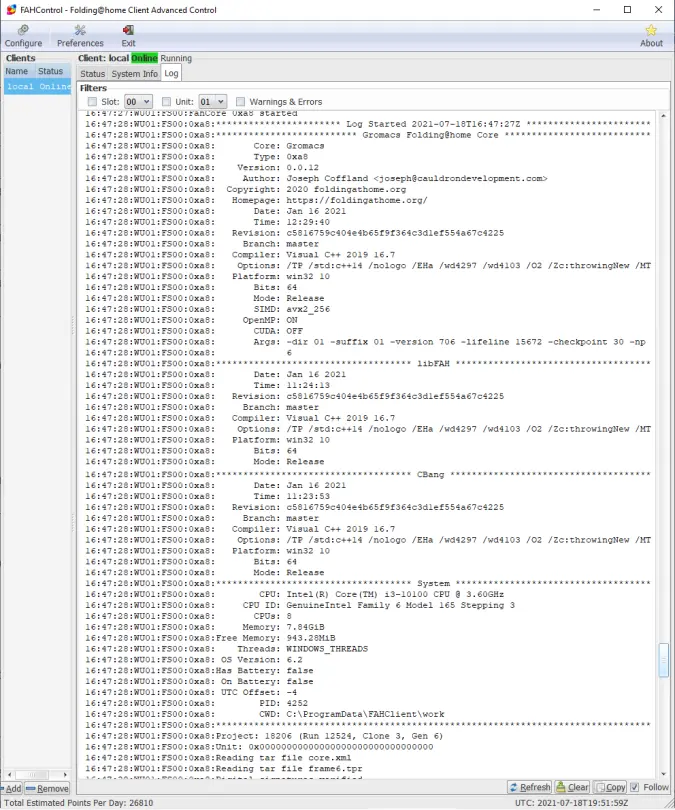Viewport: 675px width, 810px height.
Task: Click the Author Joseph Coffland log line
Action: pos(316,178)
